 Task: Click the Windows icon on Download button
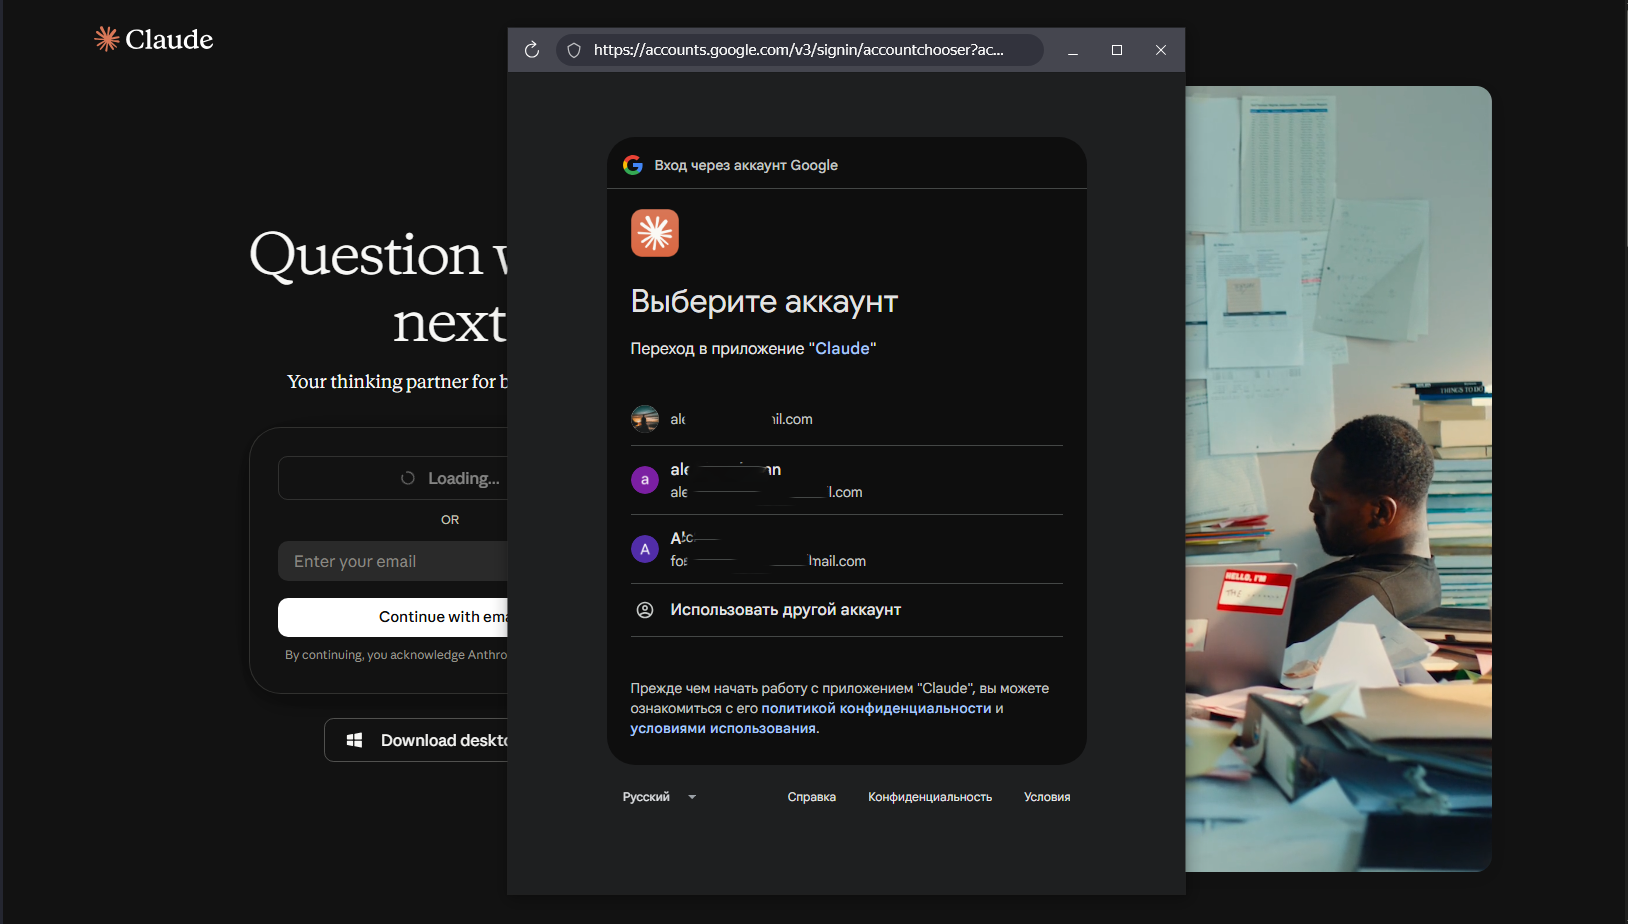point(354,740)
